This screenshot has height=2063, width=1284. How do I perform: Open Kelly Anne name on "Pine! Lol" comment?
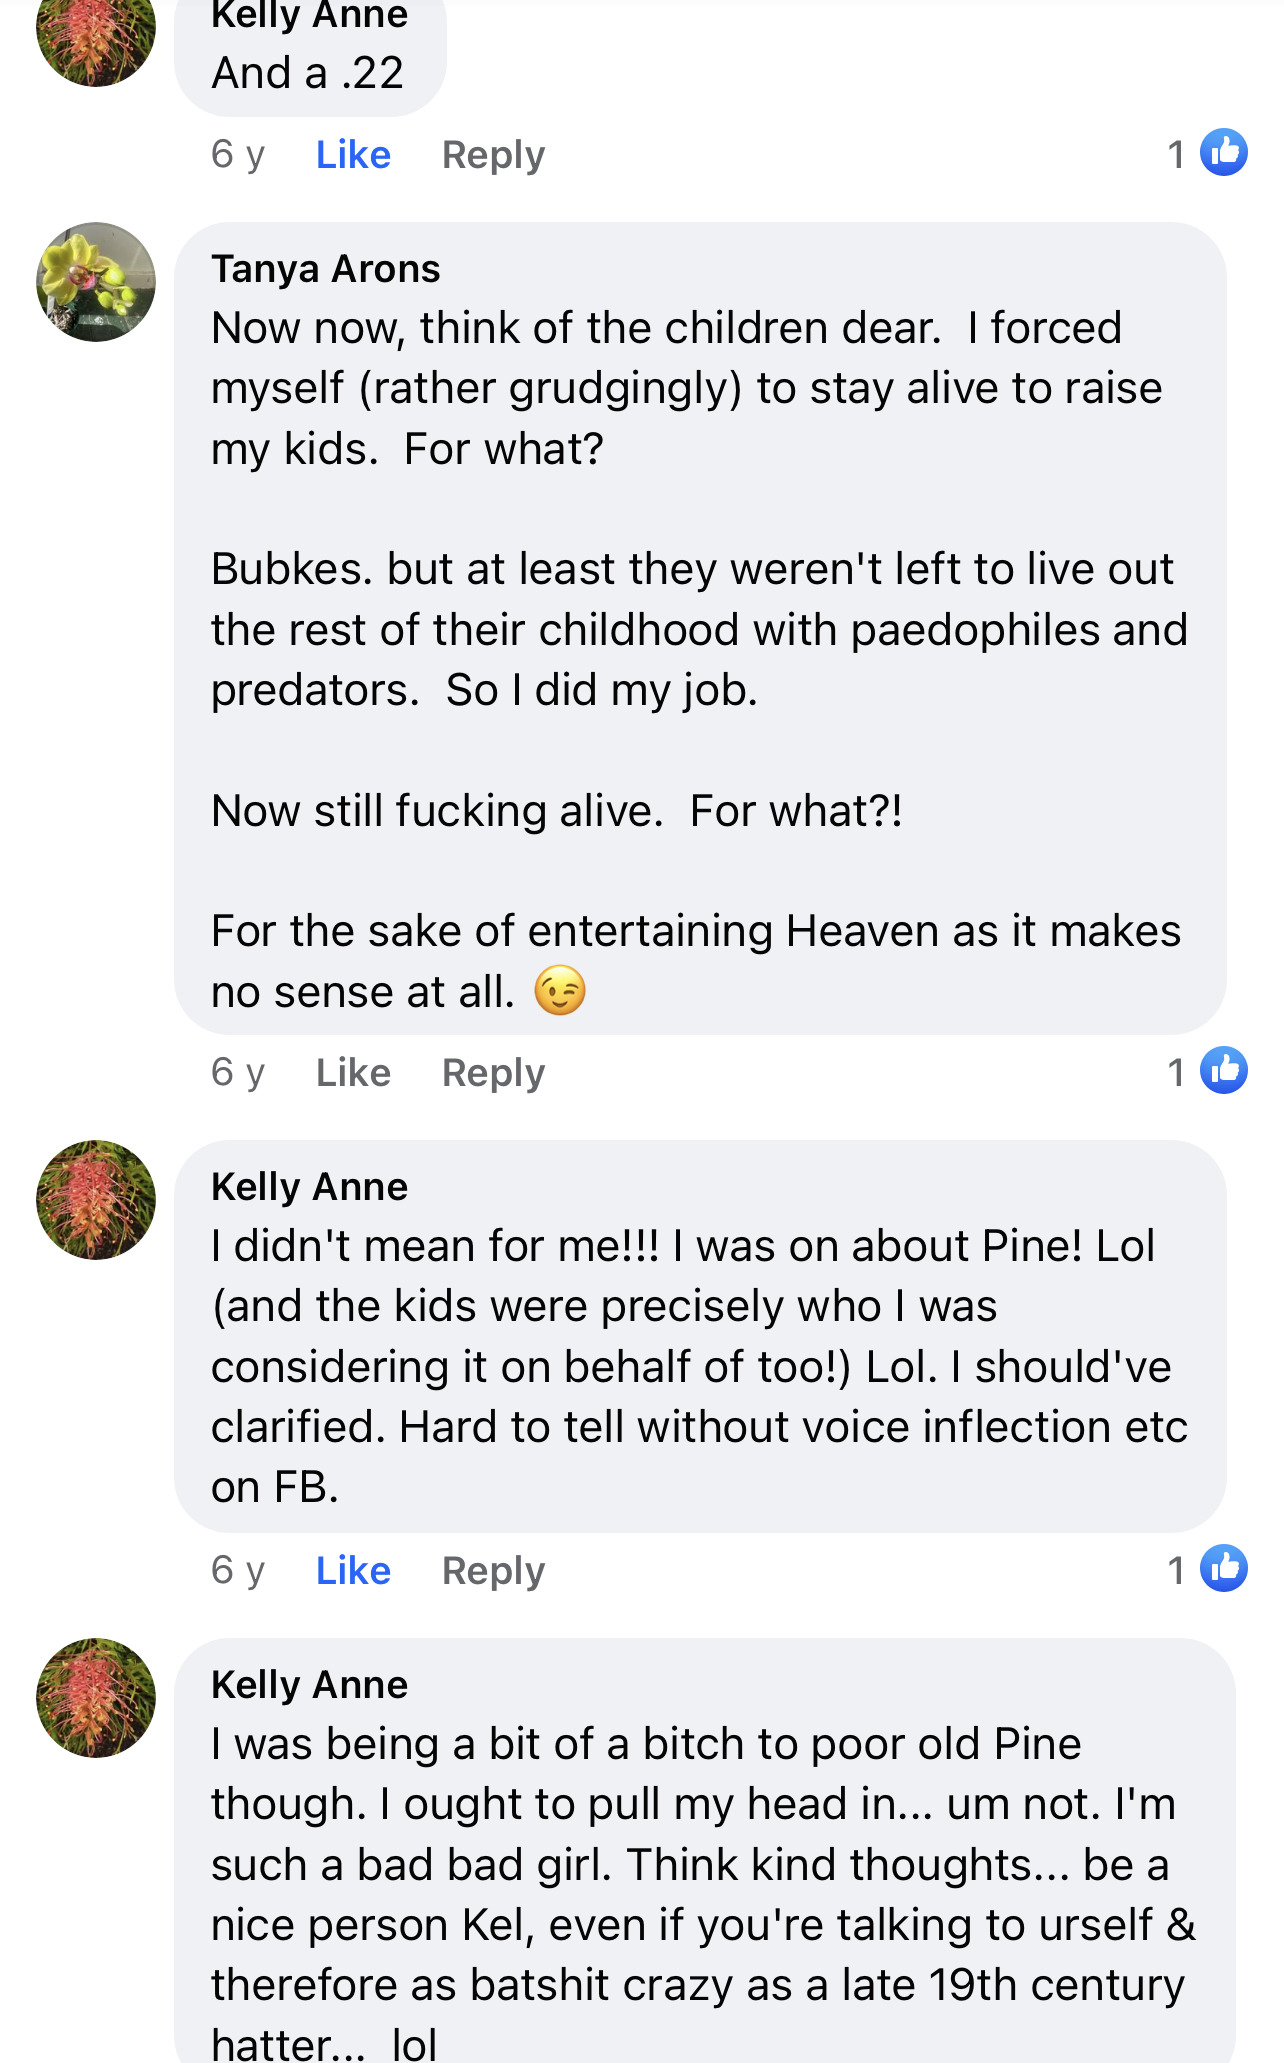click(310, 1187)
